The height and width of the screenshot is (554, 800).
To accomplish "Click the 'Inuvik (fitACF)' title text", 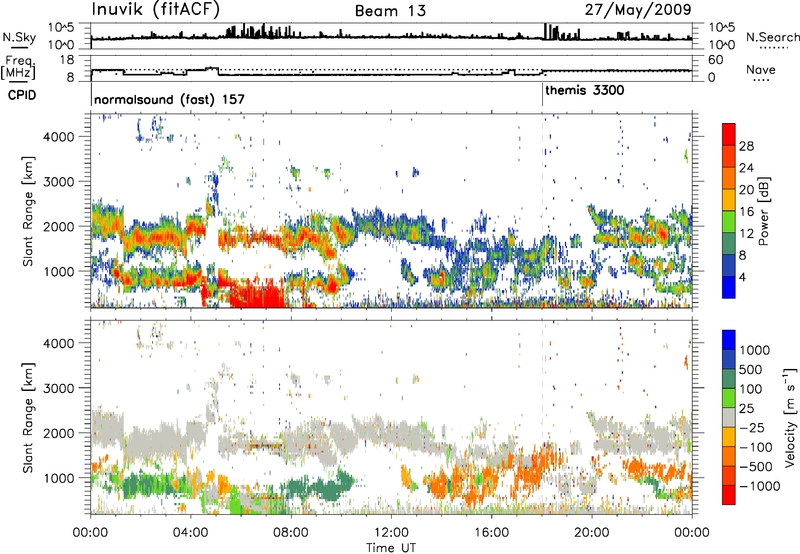I will 156,10.
